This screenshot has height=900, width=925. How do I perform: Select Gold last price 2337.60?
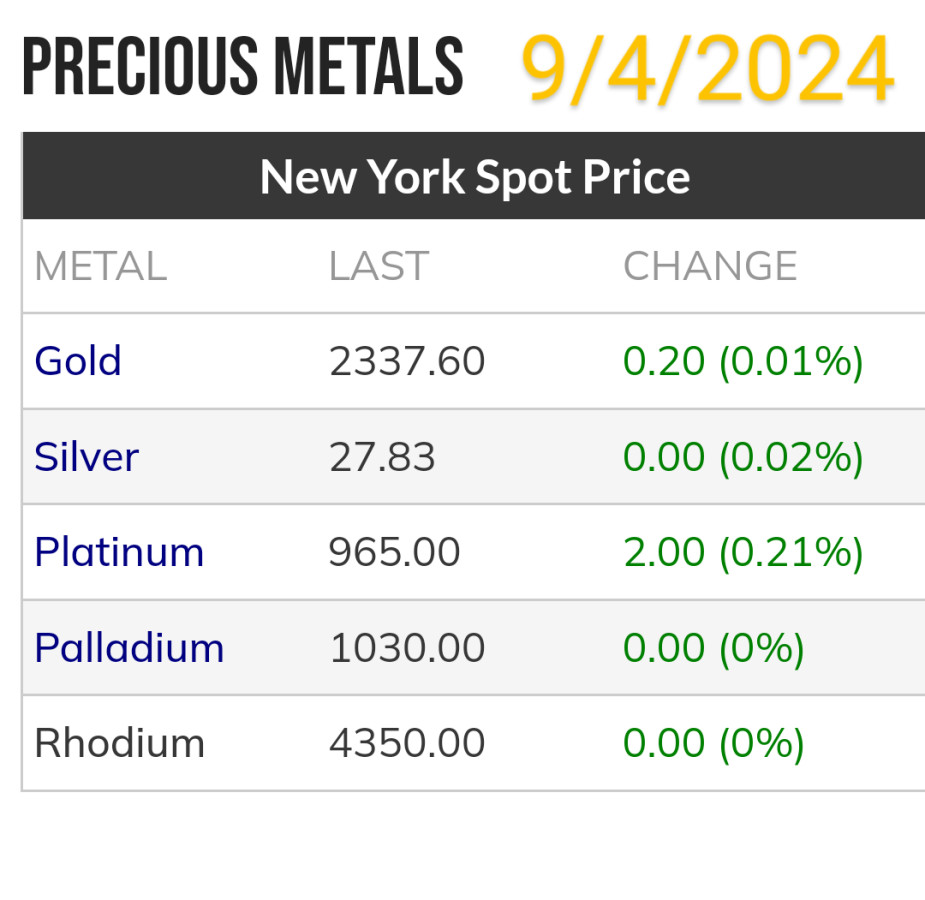pyautogui.click(x=407, y=361)
